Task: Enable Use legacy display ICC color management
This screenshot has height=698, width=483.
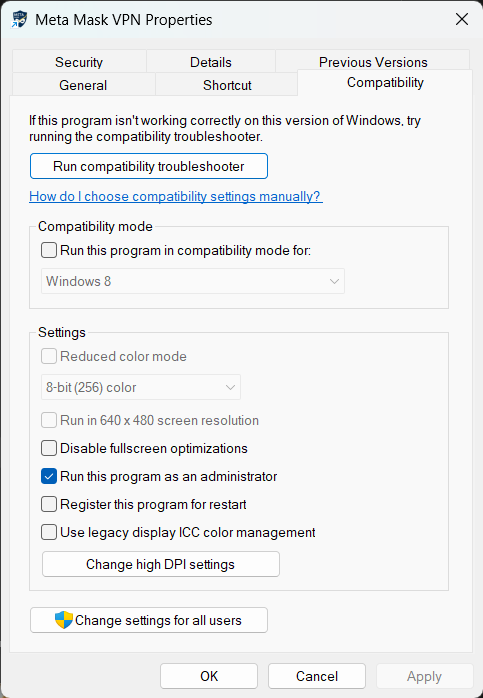Action: click(49, 532)
